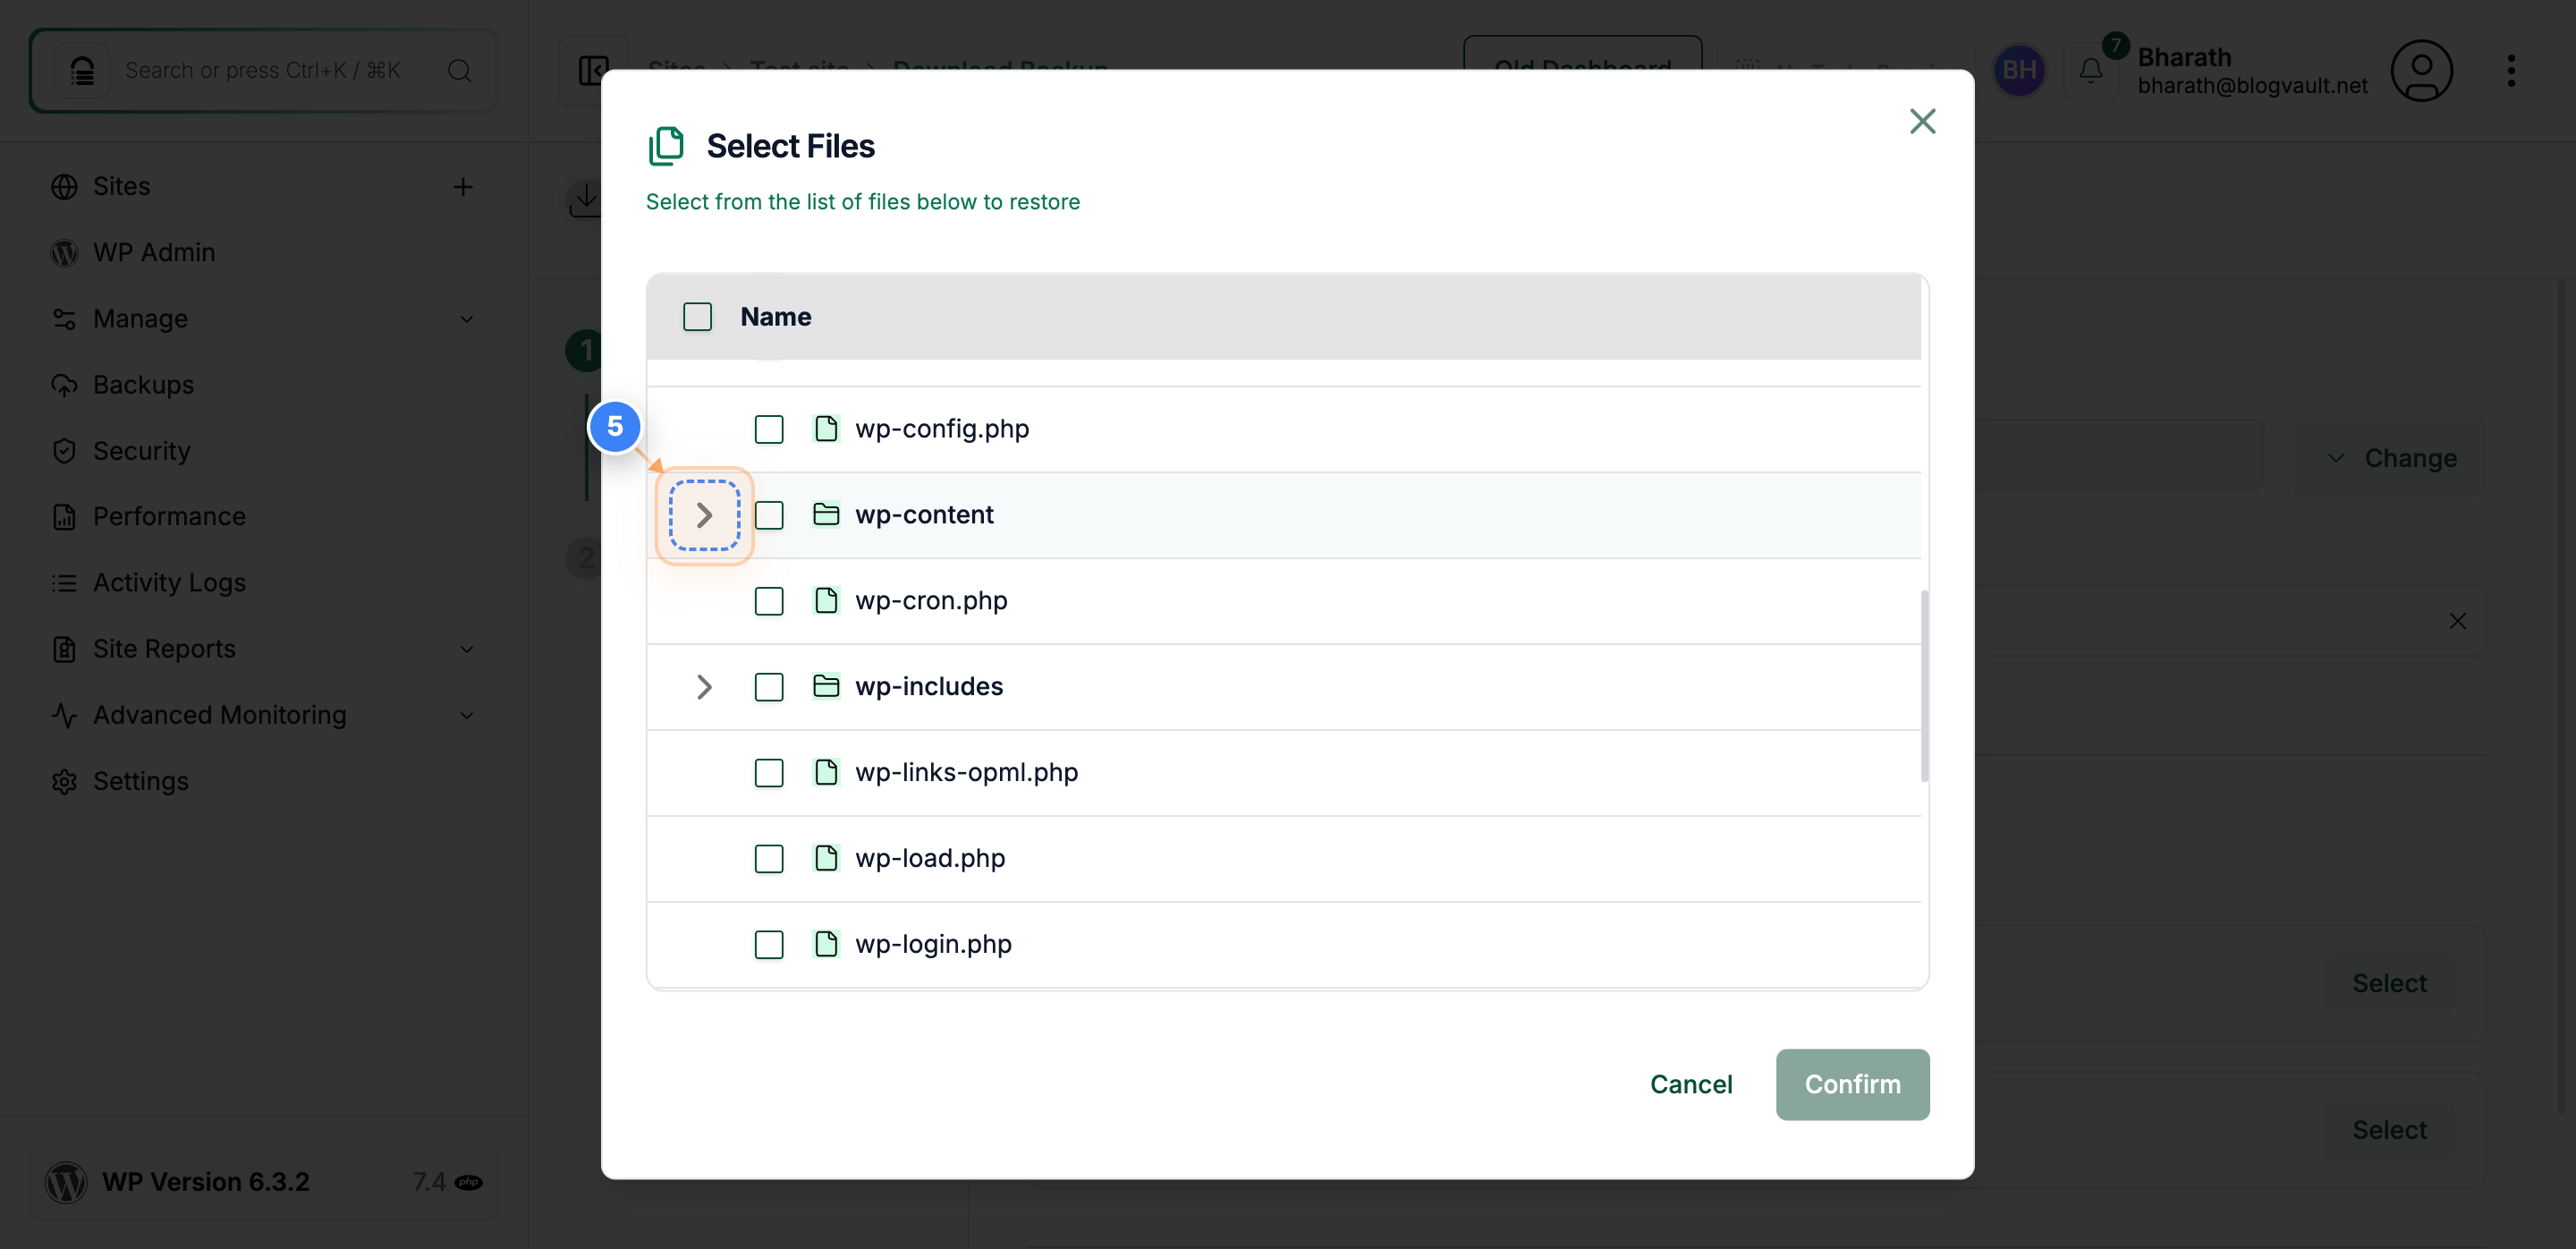View Activity Logs from sidebar

(x=169, y=582)
